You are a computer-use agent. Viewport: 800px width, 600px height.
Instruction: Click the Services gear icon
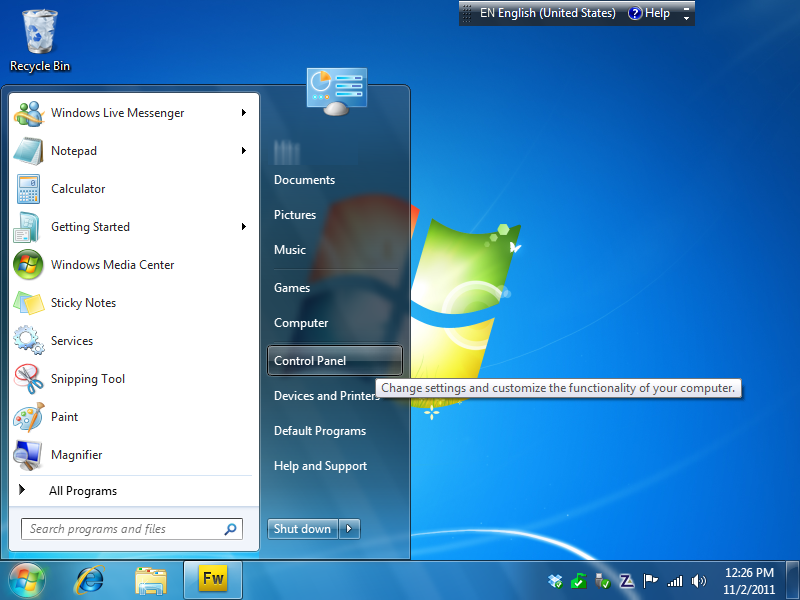pos(29,340)
